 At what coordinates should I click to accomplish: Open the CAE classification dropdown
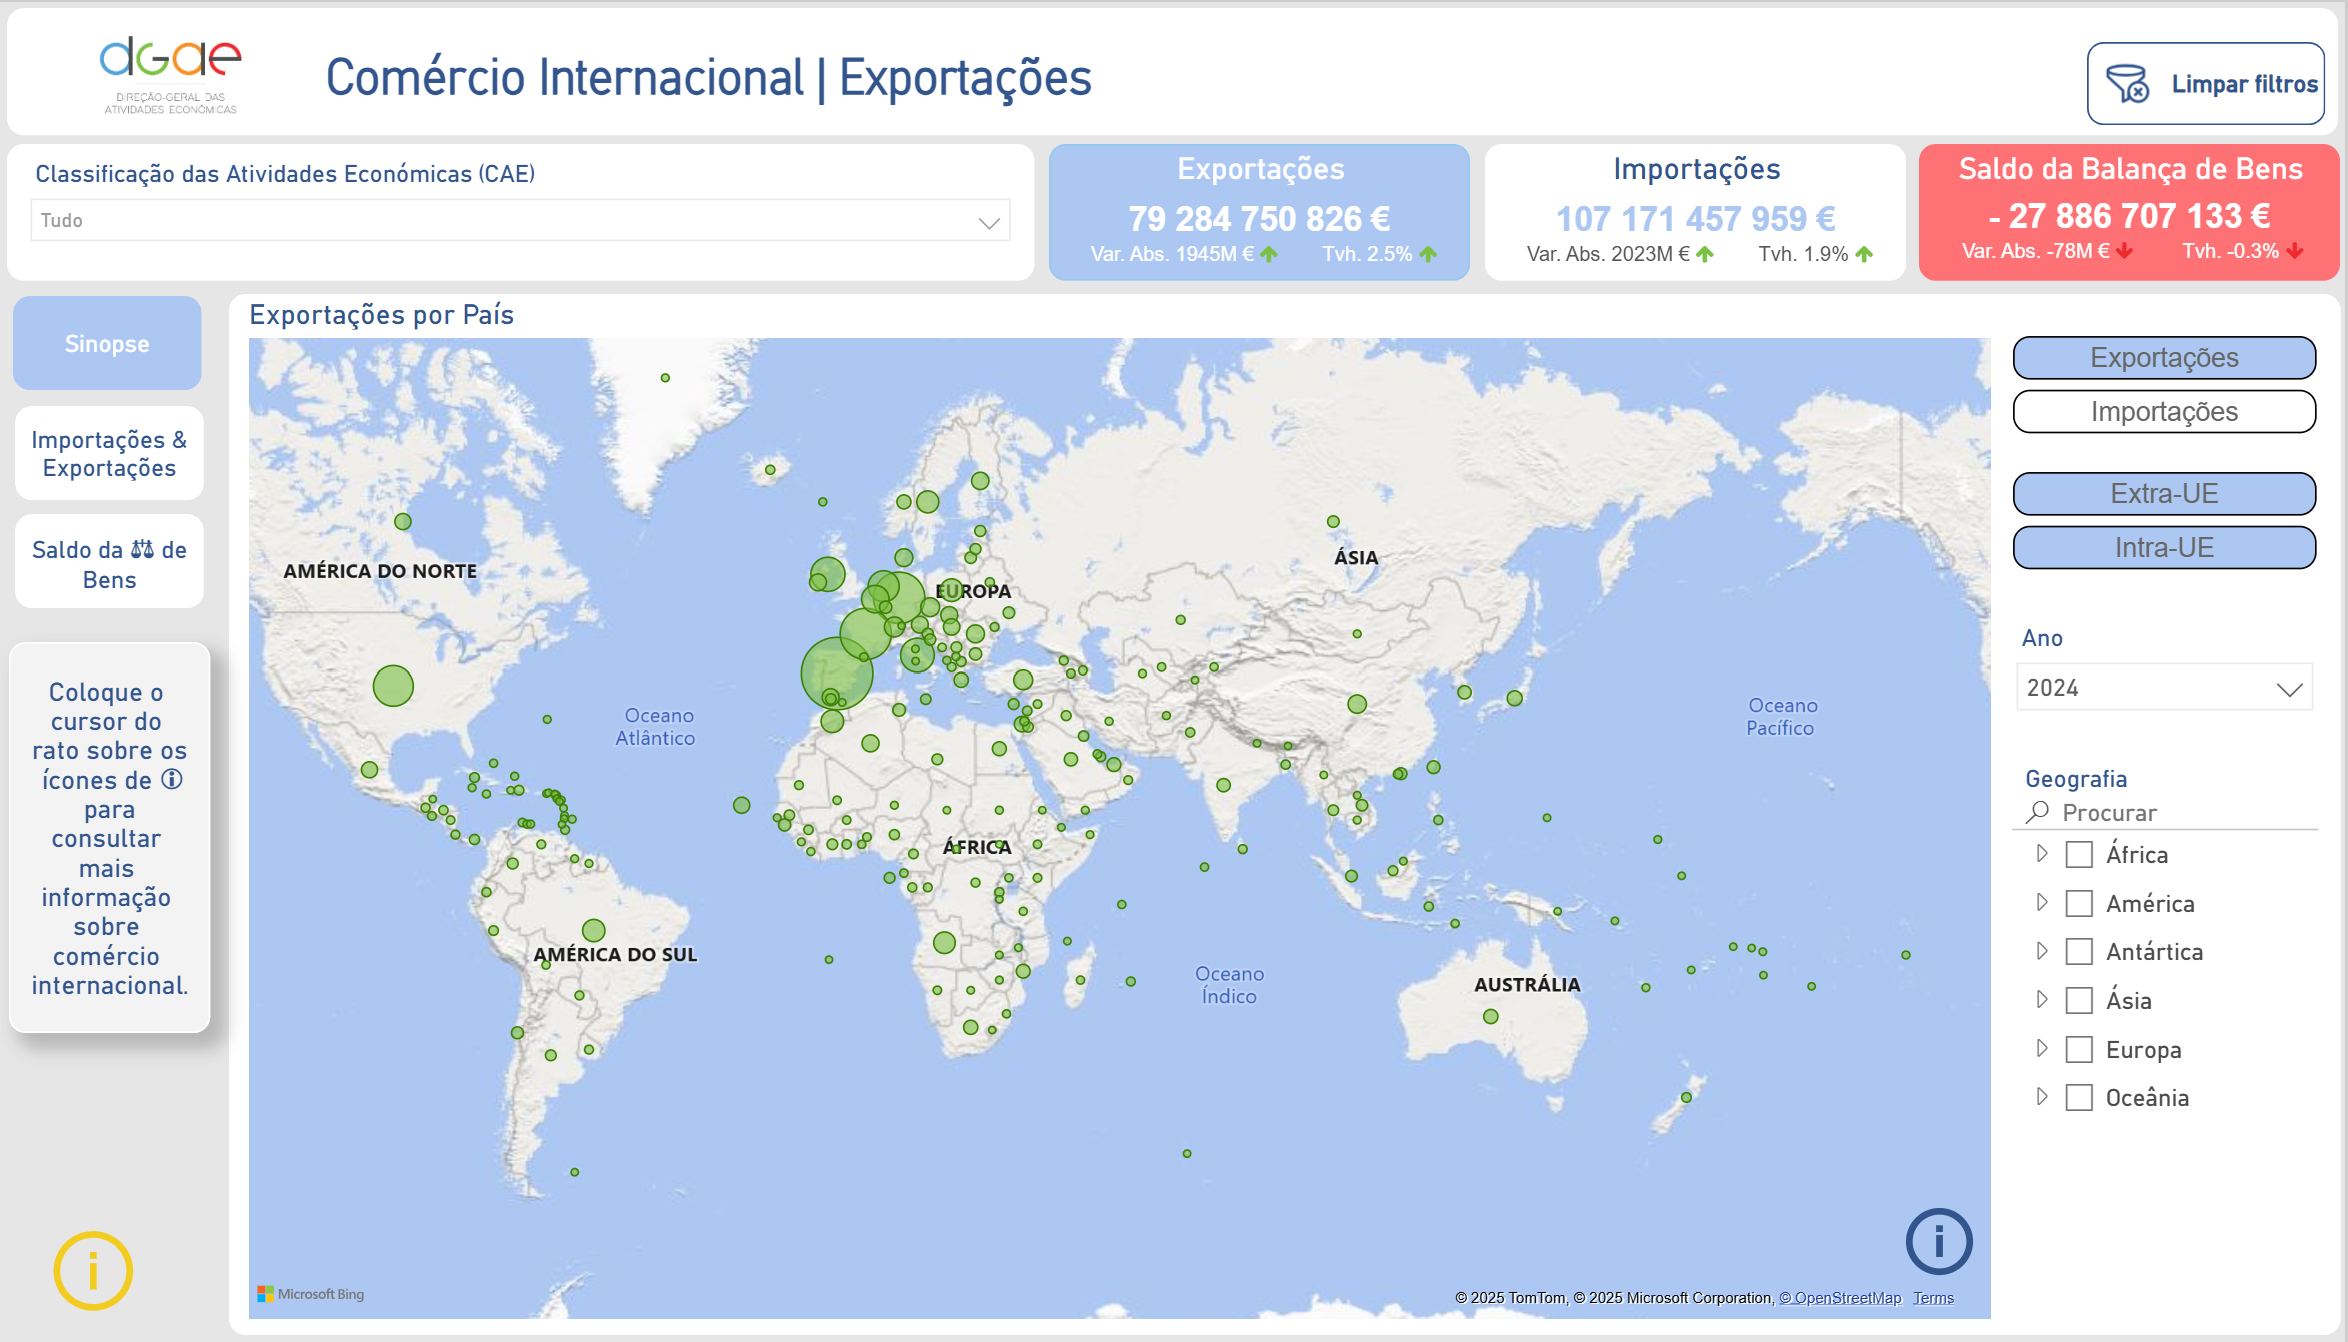[x=520, y=221]
